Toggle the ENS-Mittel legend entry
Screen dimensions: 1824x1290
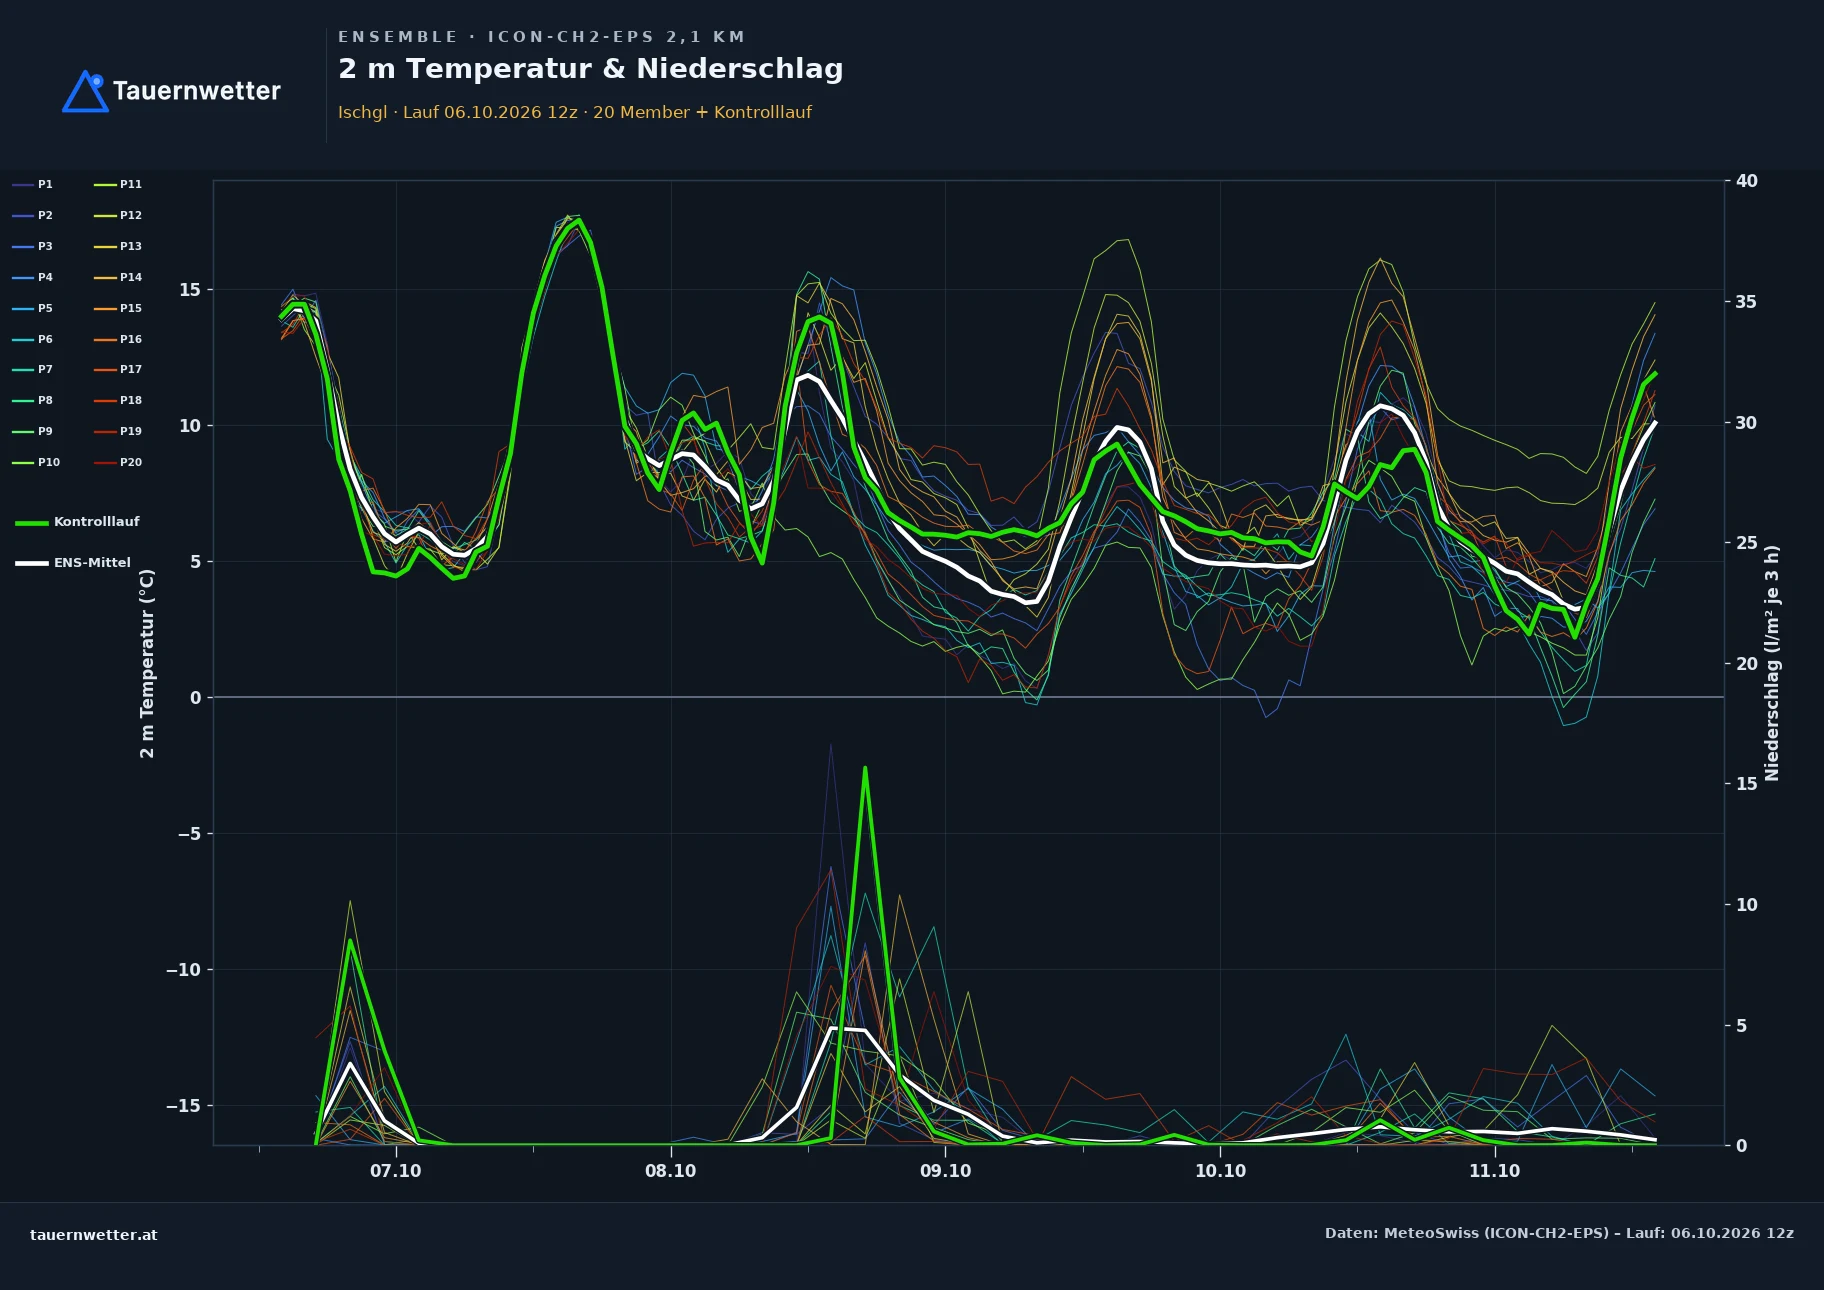(73, 563)
